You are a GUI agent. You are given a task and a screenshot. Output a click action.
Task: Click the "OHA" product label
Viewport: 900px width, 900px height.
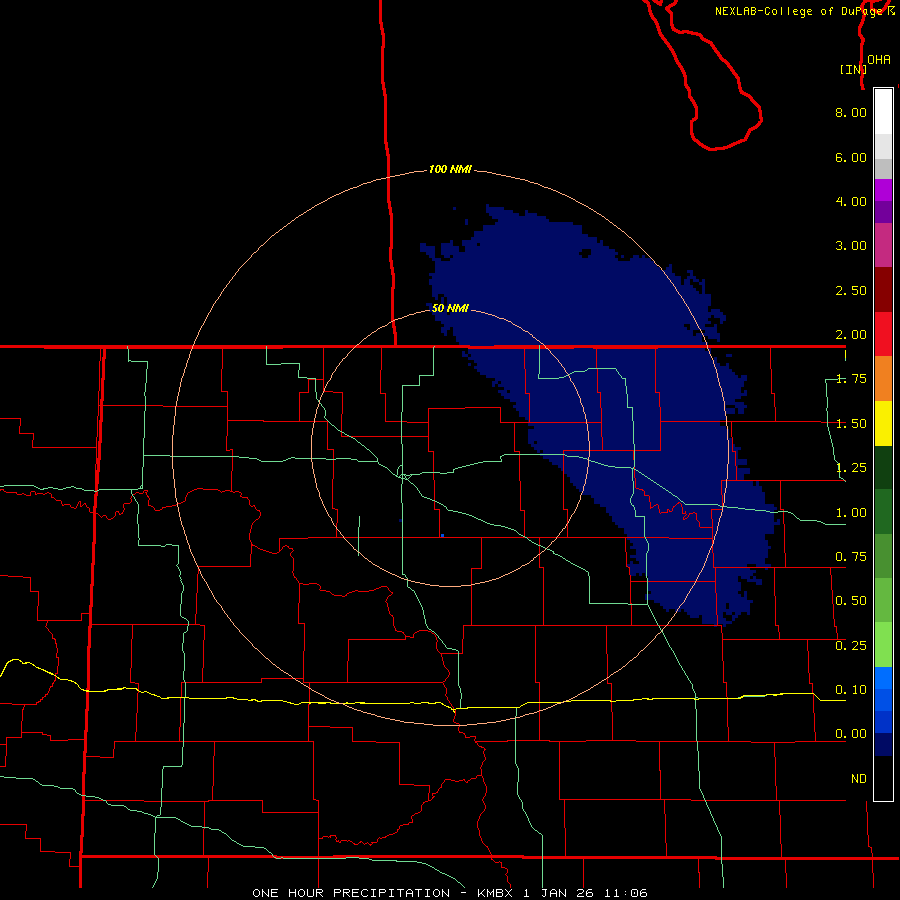[x=879, y=60]
